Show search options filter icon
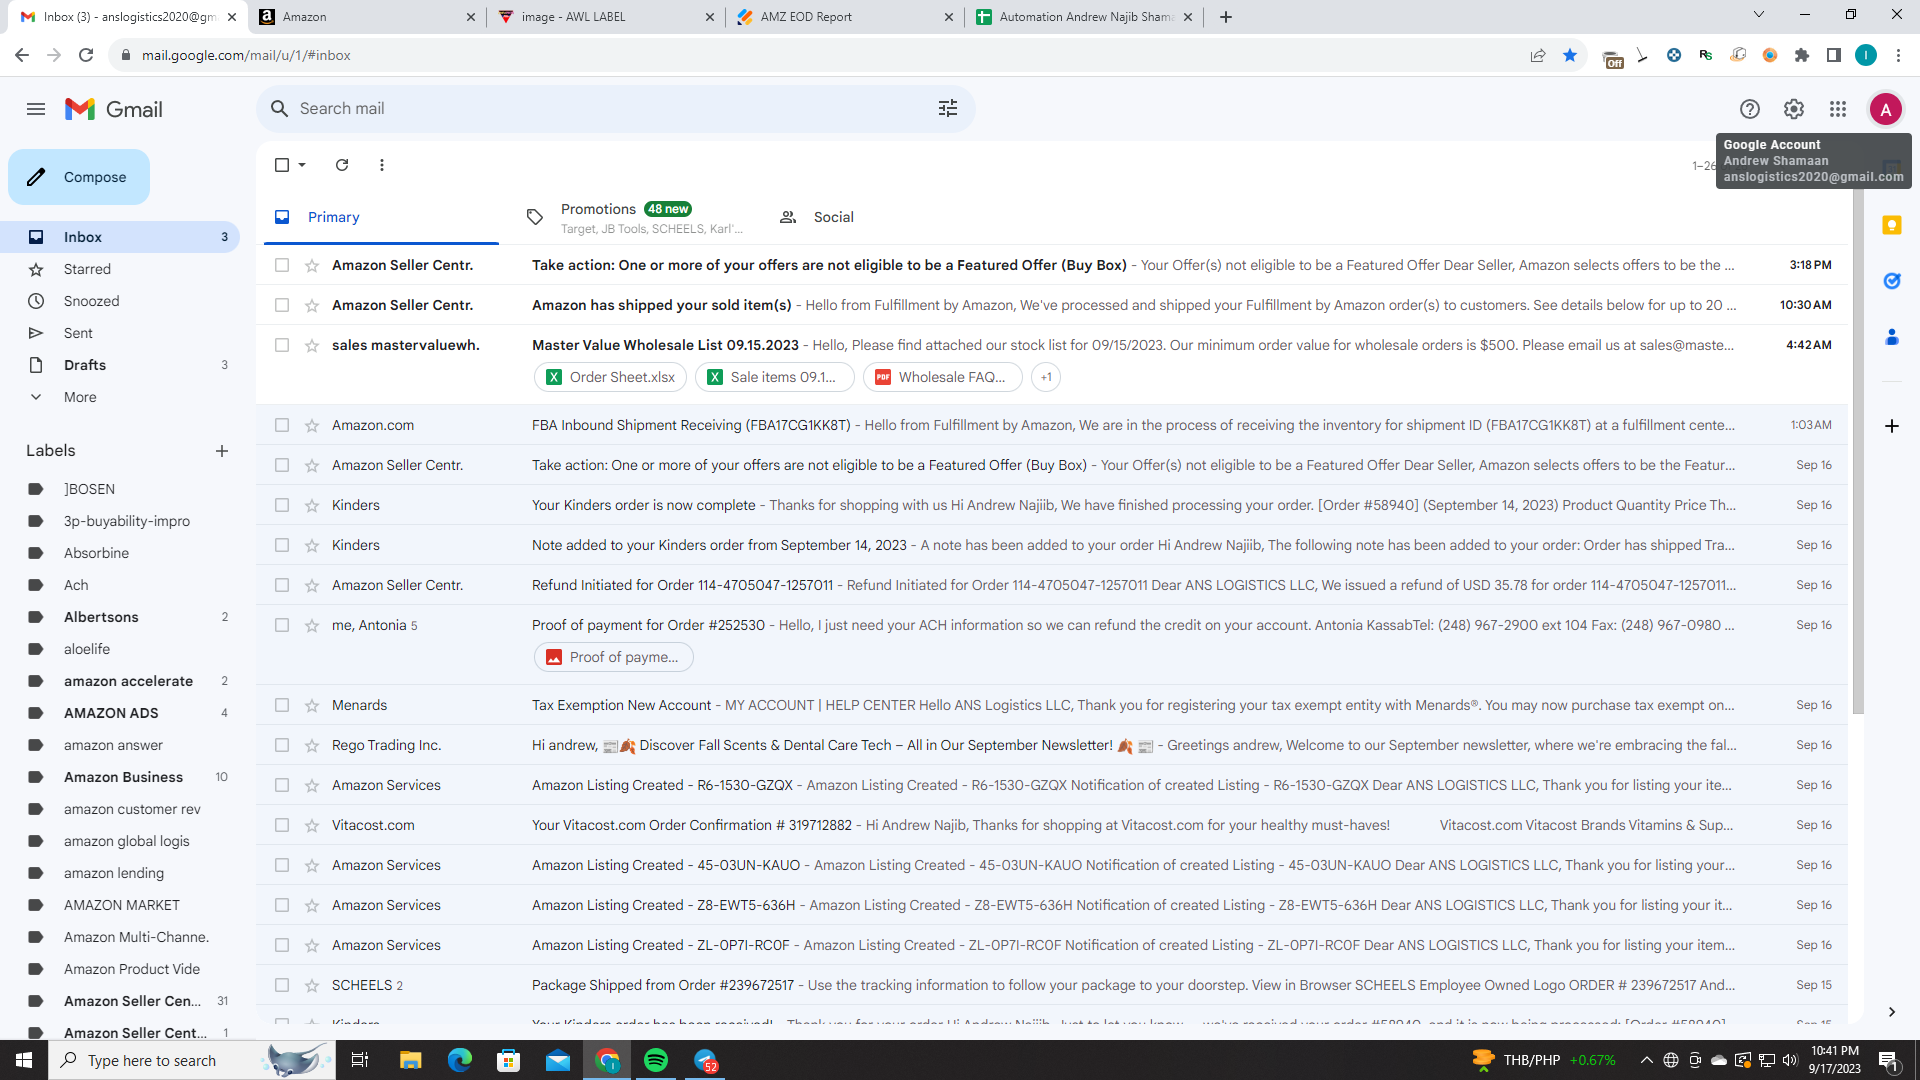Screen dimensions: 1920x1080 948,108
